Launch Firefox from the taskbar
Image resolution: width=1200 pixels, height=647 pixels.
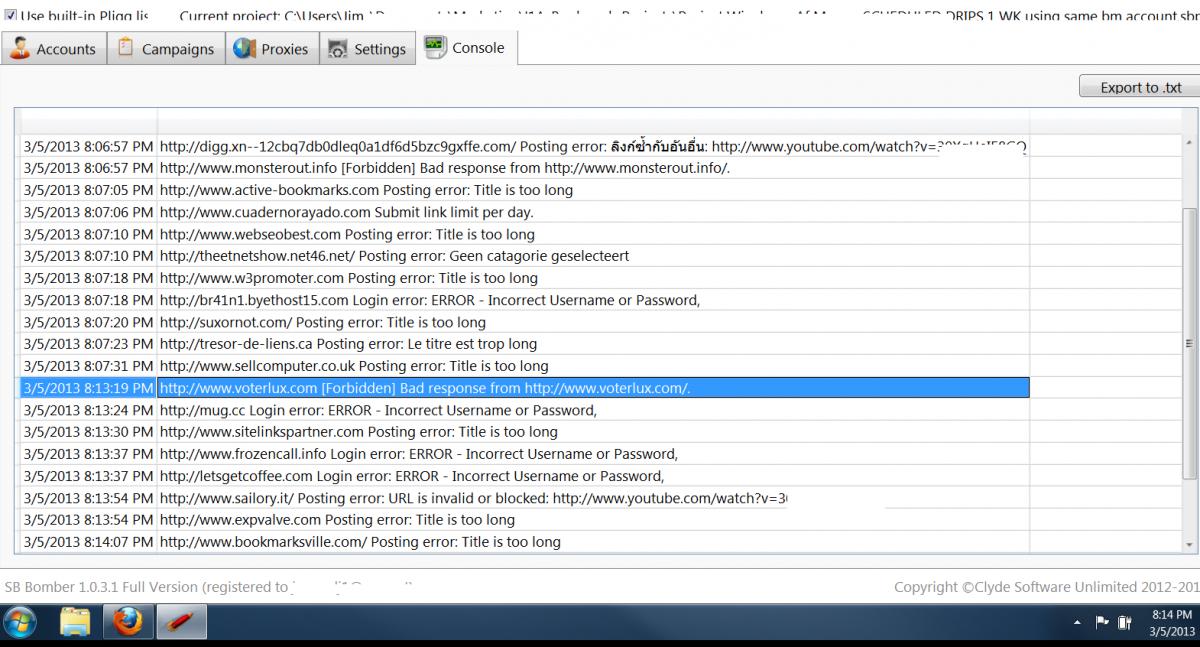click(127, 624)
